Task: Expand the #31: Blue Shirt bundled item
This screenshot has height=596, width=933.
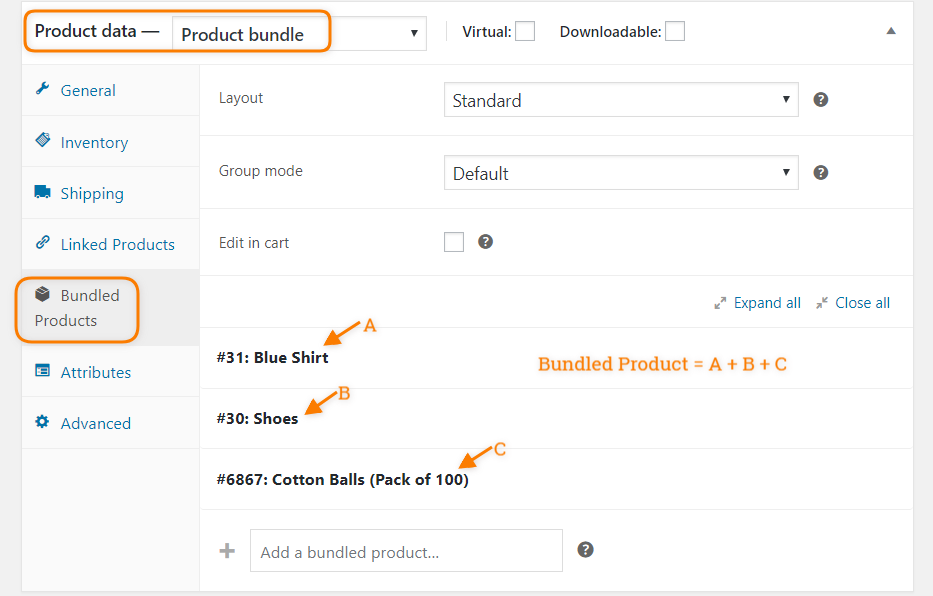Action: (x=556, y=358)
